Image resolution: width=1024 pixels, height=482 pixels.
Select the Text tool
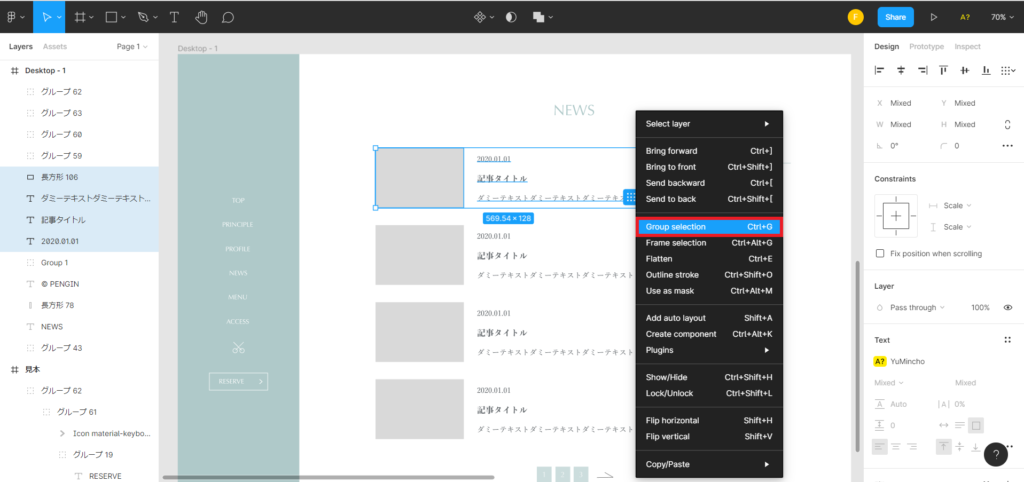tap(174, 17)
